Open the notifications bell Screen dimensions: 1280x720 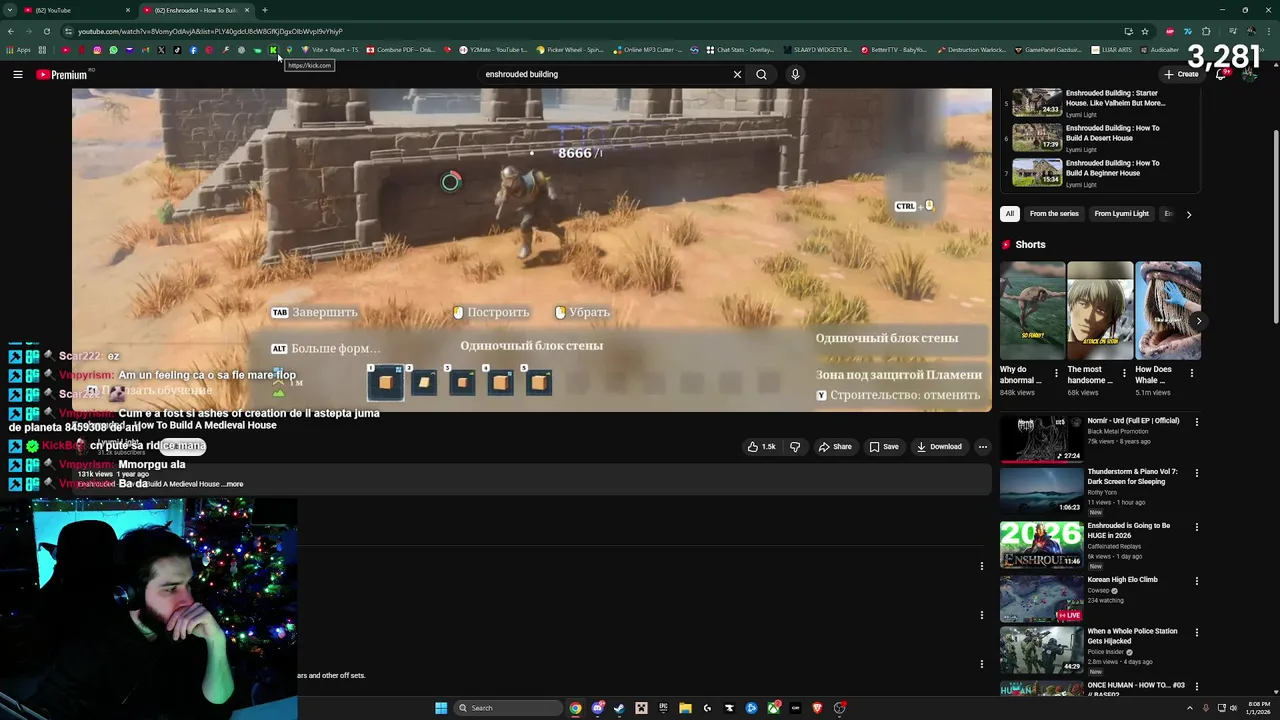pos(1222,74)
